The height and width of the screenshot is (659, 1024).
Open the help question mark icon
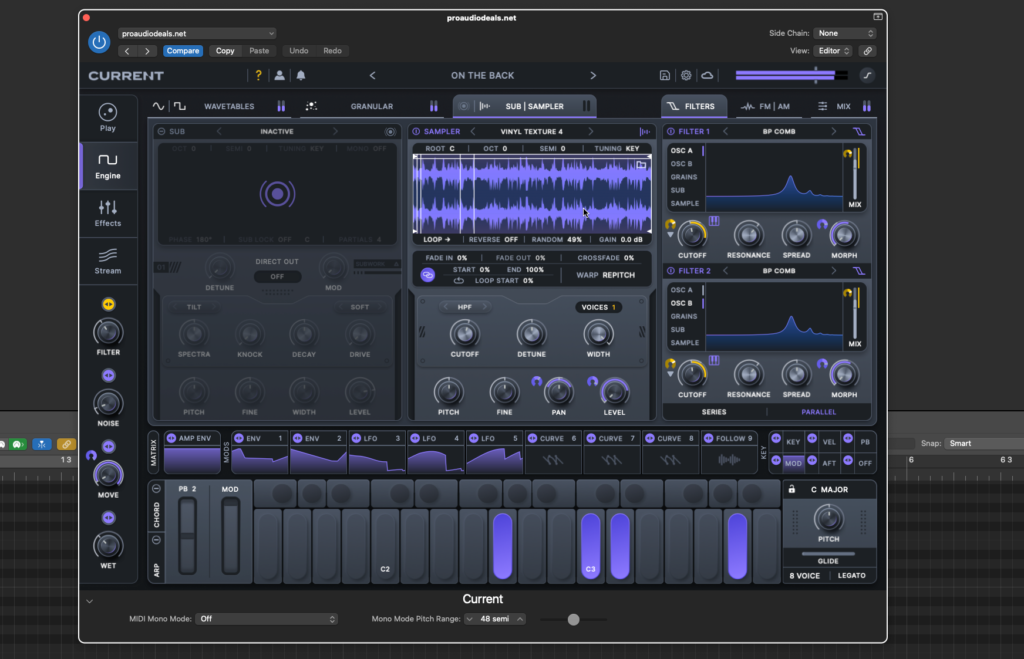click(x=259, y=75)
